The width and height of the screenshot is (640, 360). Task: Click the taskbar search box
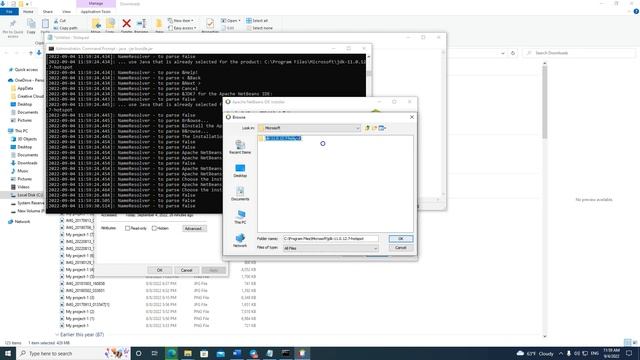click(73, 353)
